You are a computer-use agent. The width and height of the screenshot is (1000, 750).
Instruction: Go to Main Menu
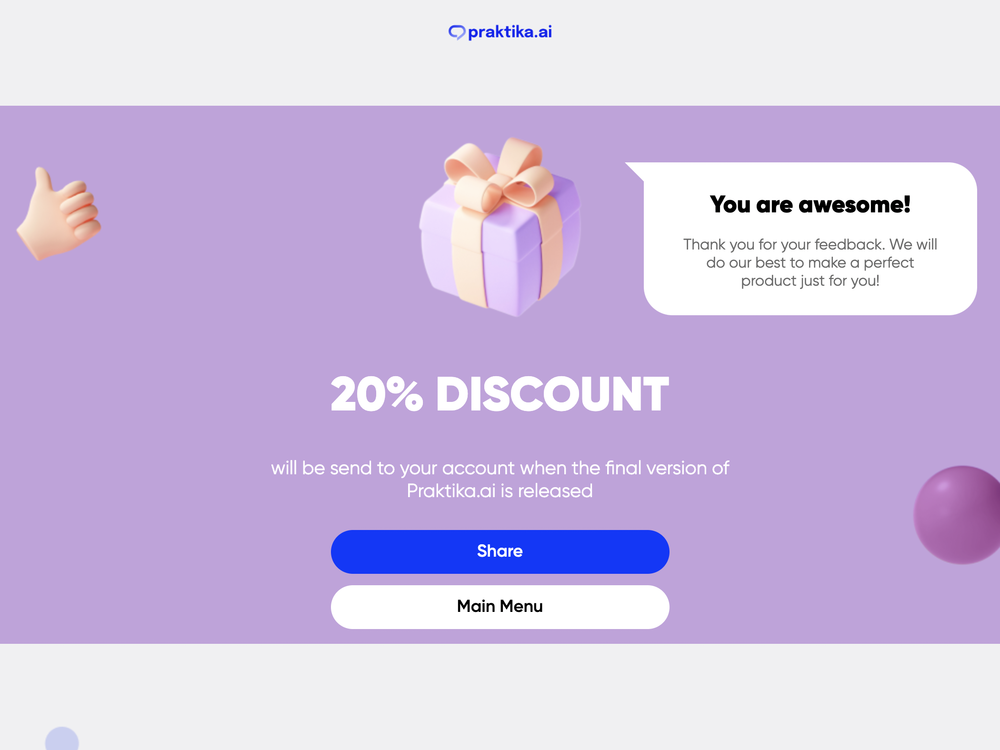point(500,606)
